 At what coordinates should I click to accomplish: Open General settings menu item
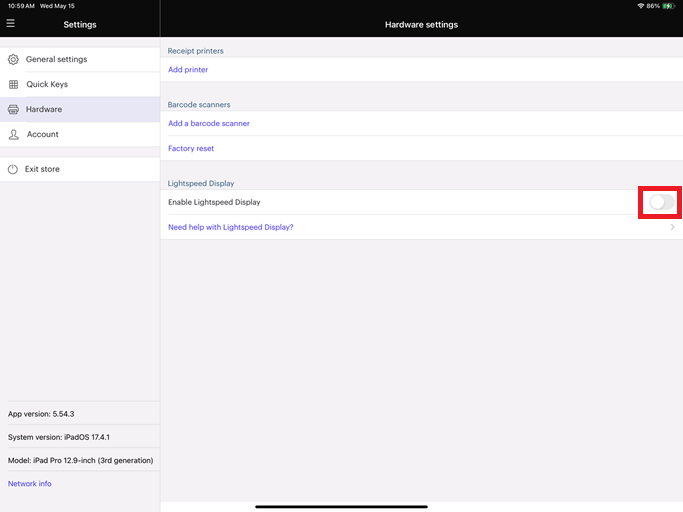[x=80, y=59]
